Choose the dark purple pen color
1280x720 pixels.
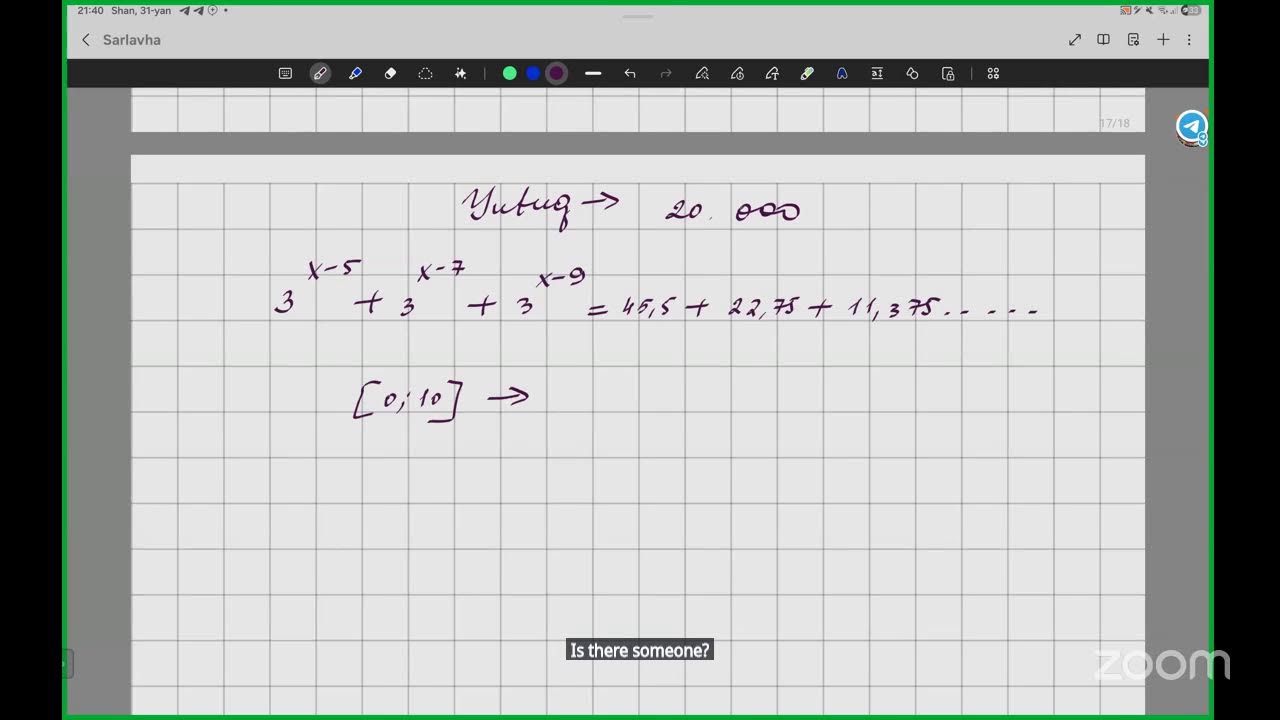pos(557,73)
